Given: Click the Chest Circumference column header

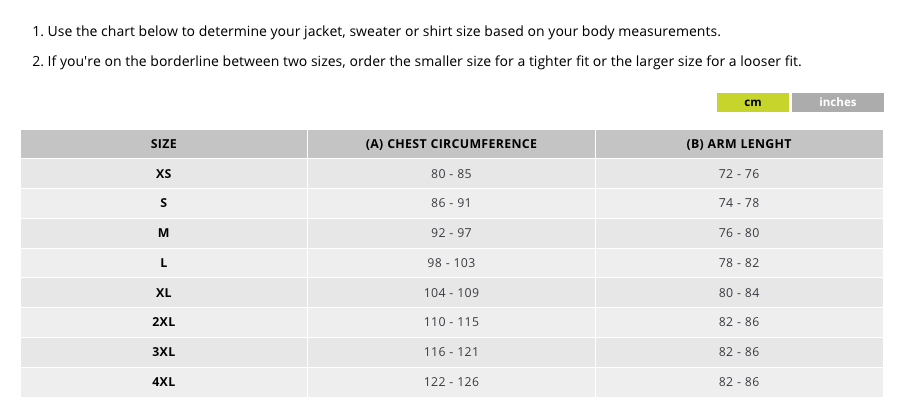Looking at the screenshot, I should (451, 144).
